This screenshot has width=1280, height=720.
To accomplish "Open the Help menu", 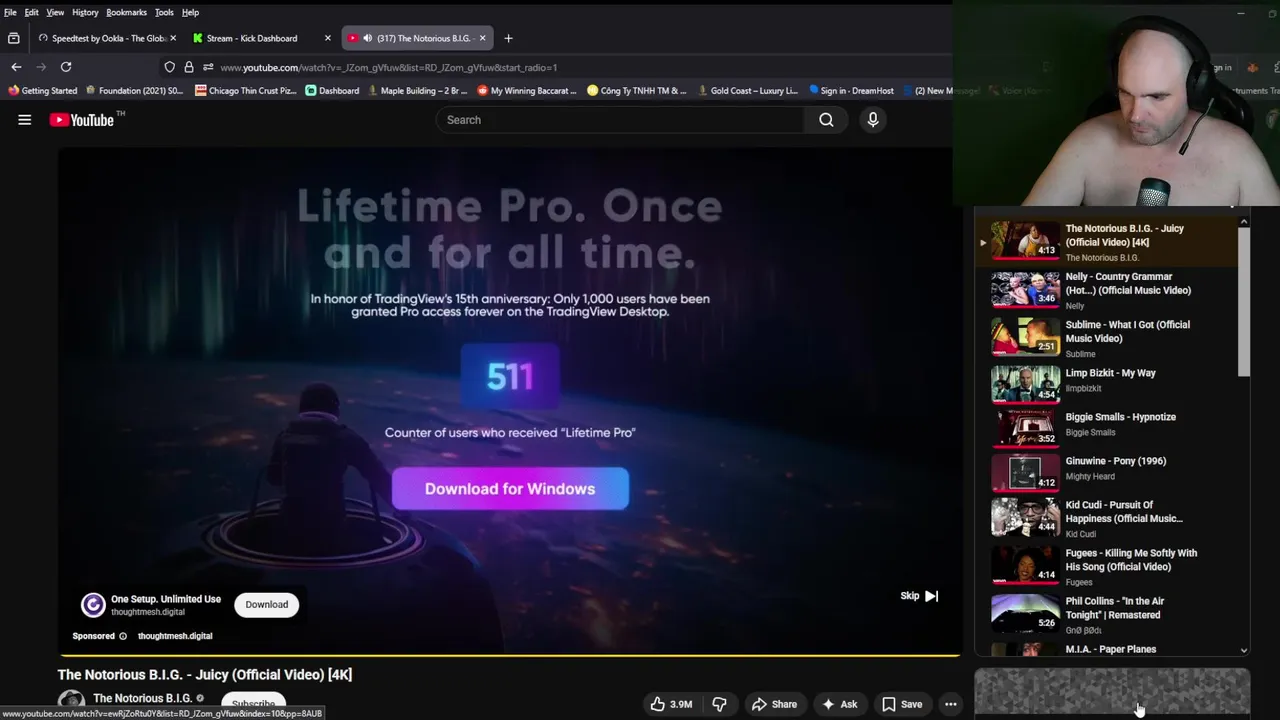I will tap(190, 12).
